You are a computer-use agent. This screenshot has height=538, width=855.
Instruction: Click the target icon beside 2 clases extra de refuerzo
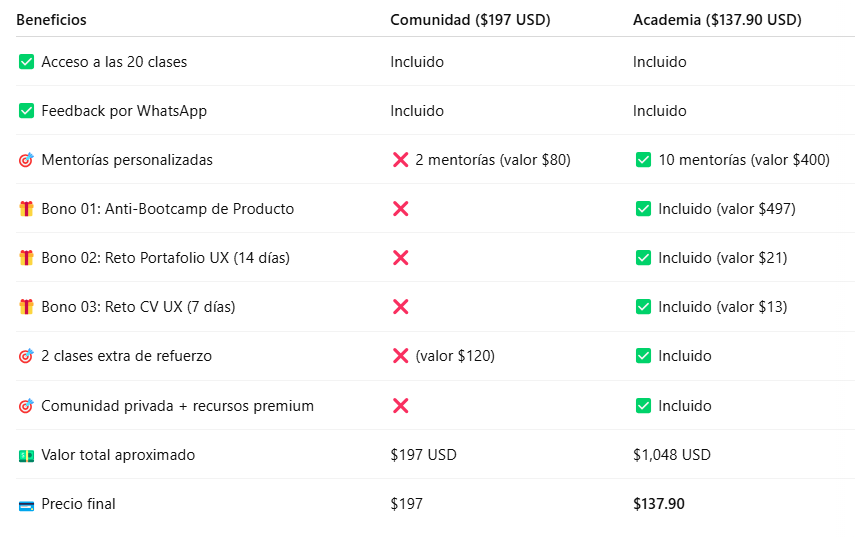(x=26, y=356)
